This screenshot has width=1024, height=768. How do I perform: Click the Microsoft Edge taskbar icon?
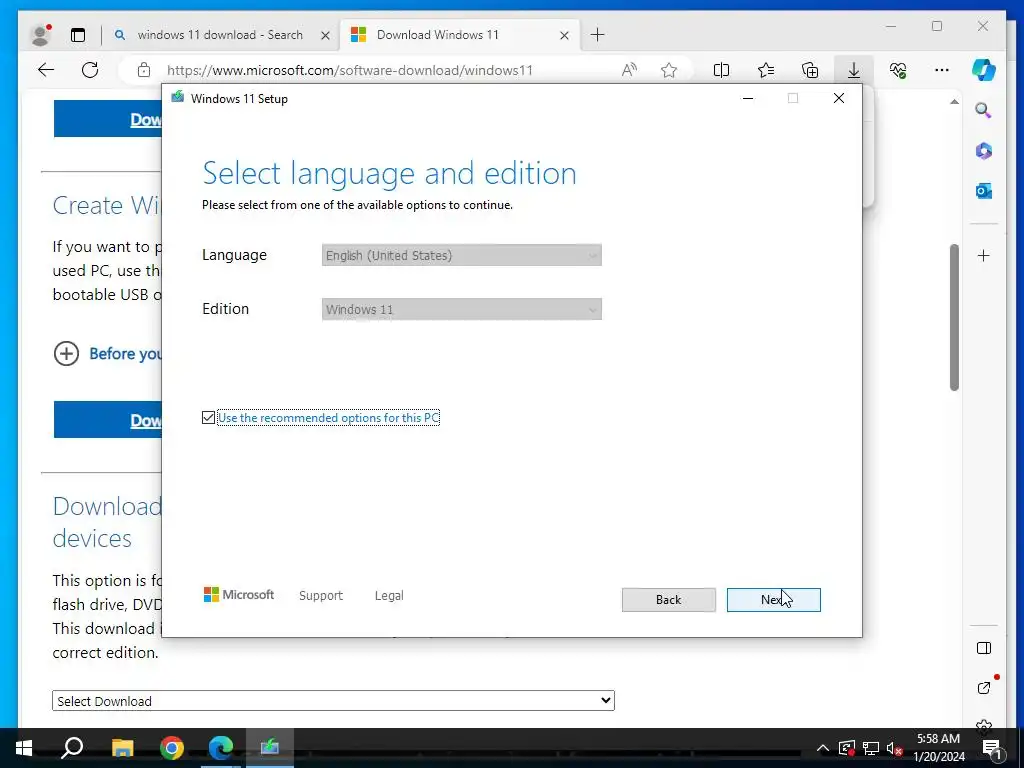click(221, 748)
